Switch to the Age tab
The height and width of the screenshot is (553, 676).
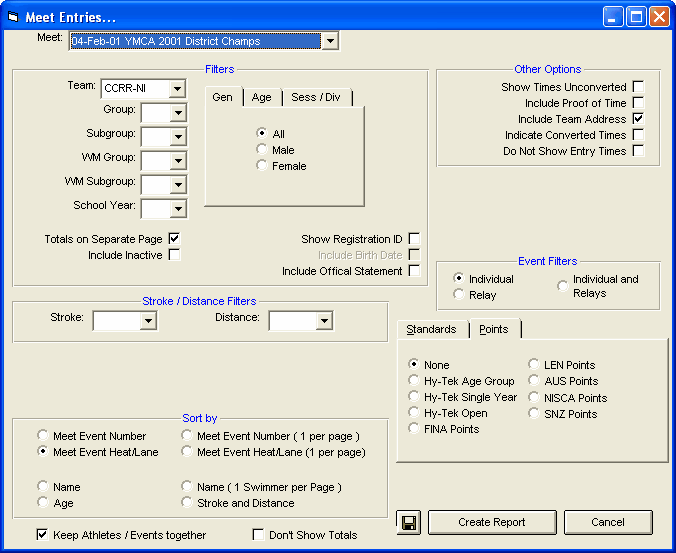261,97
